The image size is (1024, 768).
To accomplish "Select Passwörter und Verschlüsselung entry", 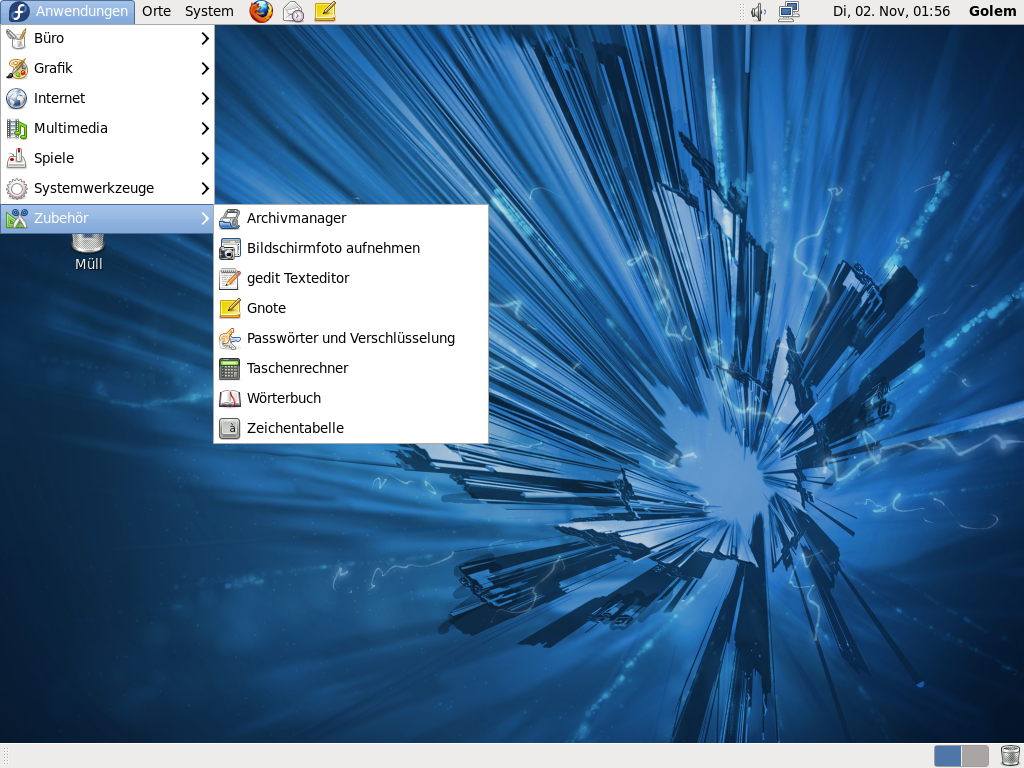I will click(350, 338).
